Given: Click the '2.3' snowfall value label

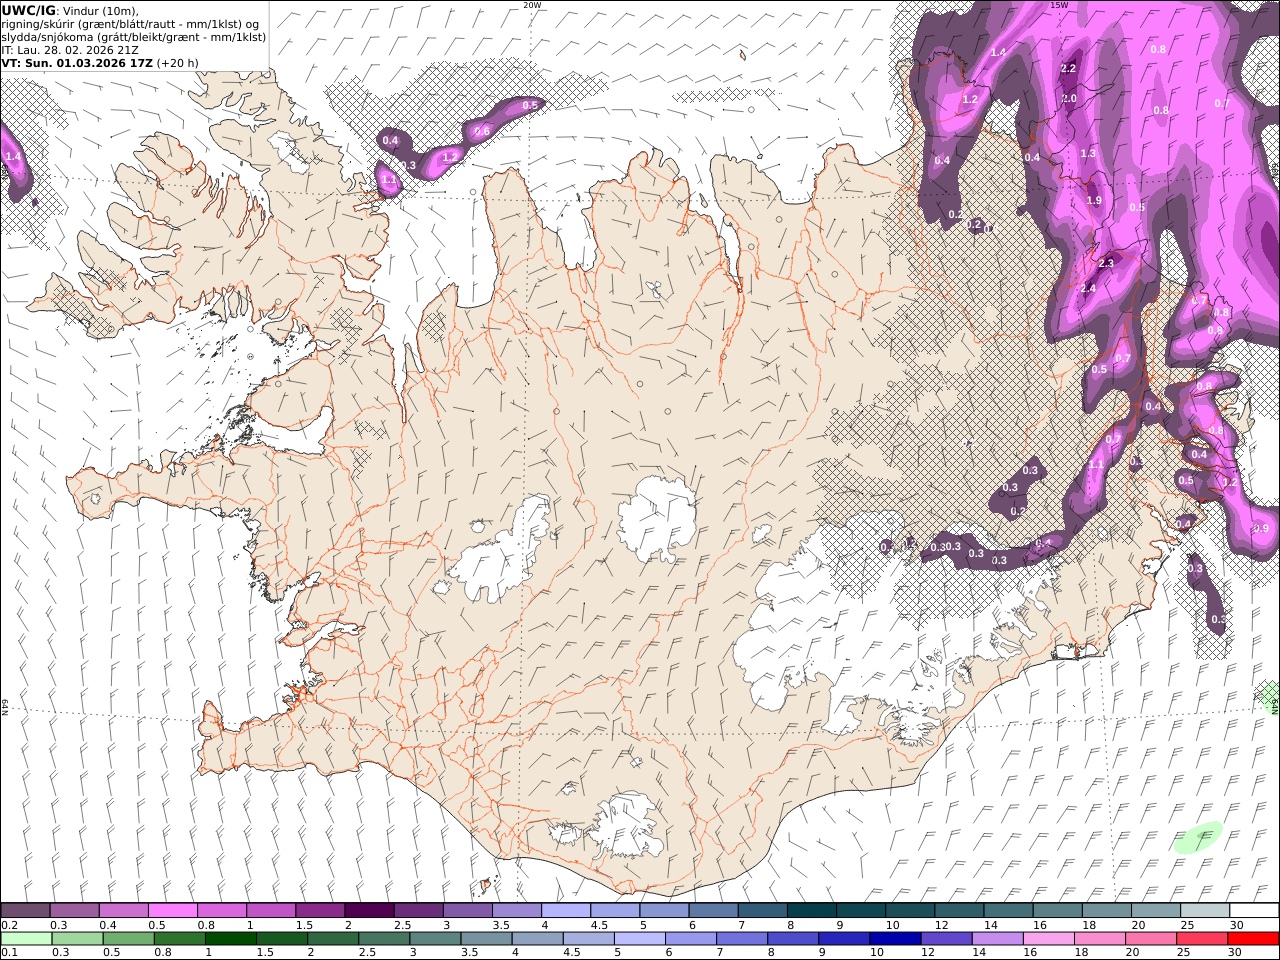Looking at the screenshot, I should [x=1105, y=264].
